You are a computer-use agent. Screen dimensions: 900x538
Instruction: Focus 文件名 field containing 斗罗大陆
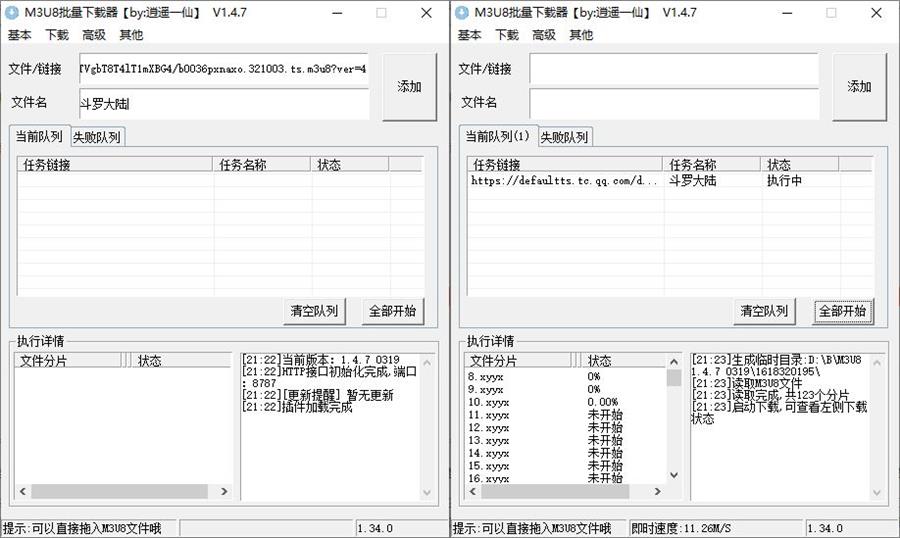click(222, 103)
